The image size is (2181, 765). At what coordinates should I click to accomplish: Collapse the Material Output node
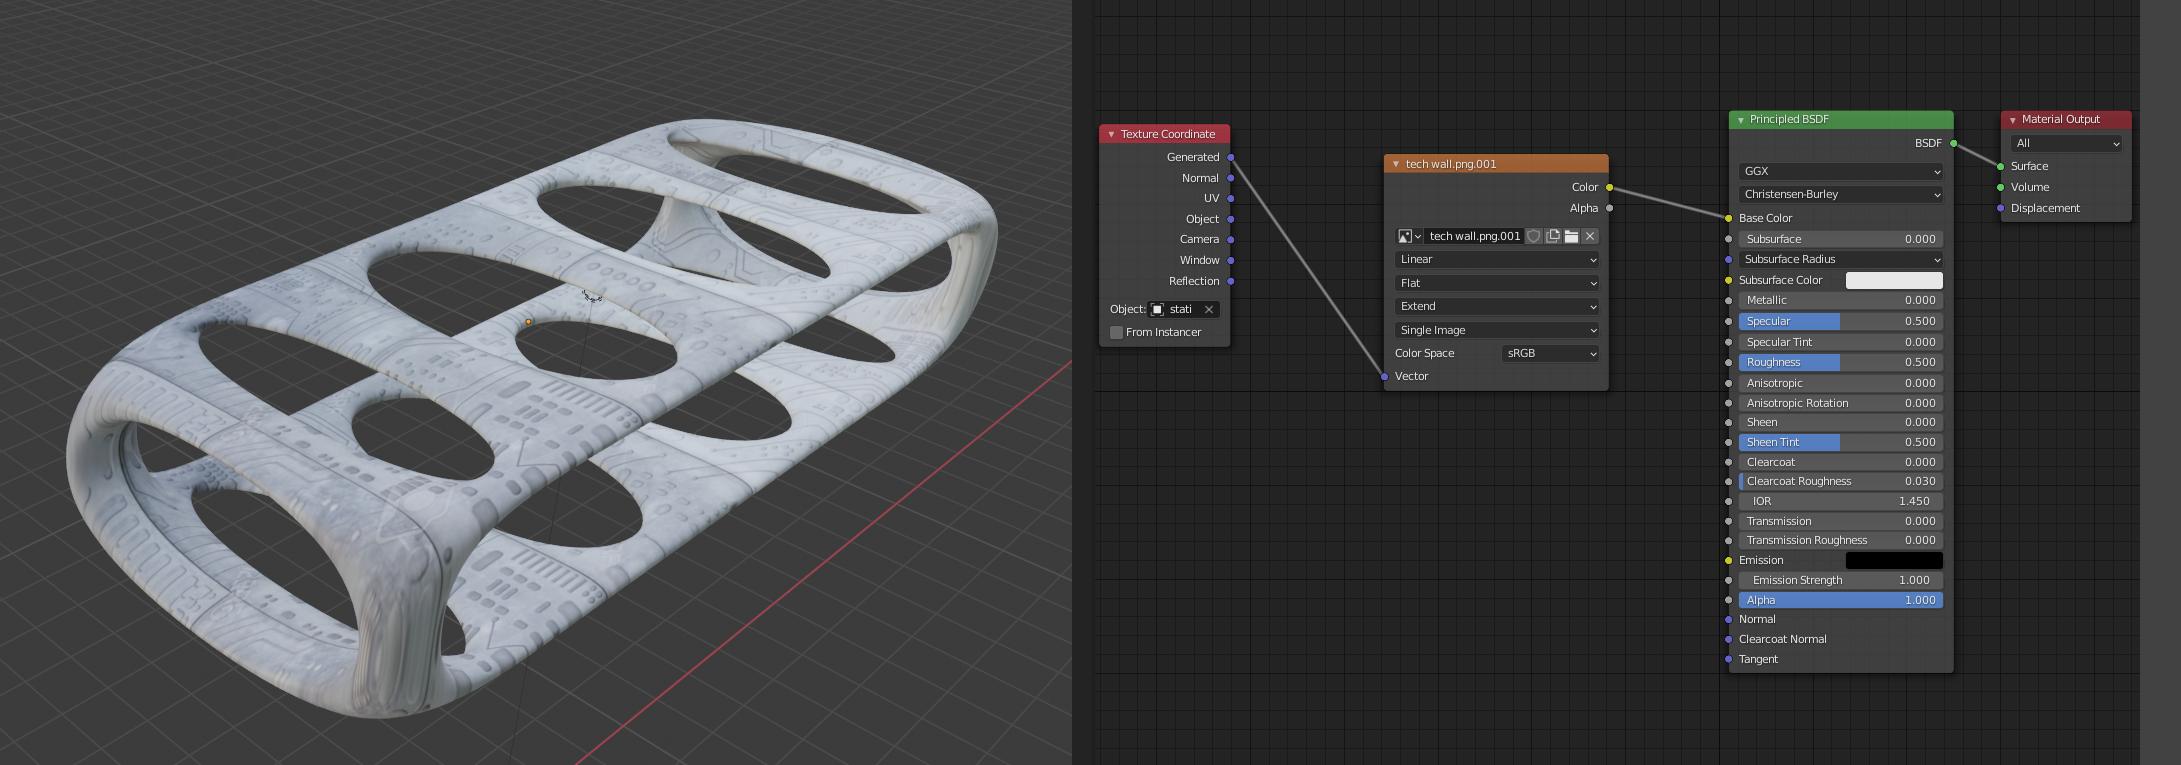[x=2012, y=119]
